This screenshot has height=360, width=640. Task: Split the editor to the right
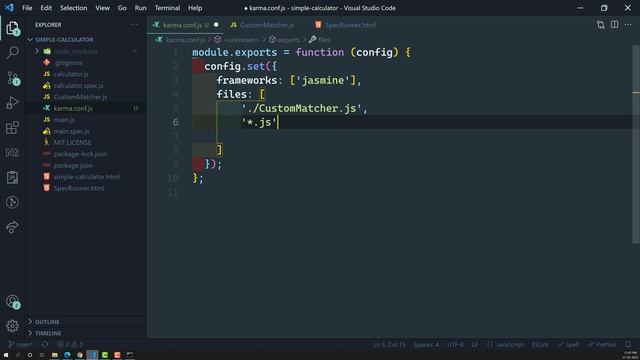pos(614,25)
